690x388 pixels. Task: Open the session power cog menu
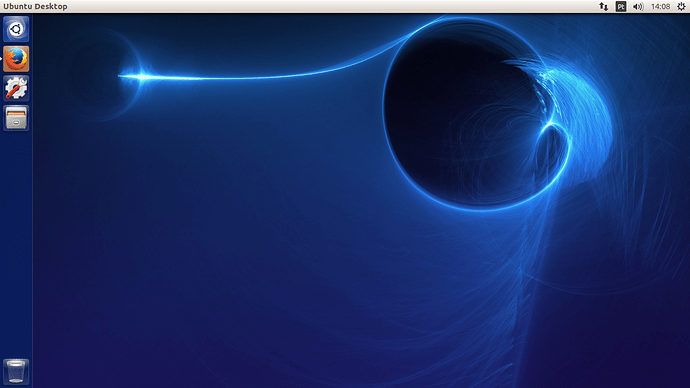point(681,7)
